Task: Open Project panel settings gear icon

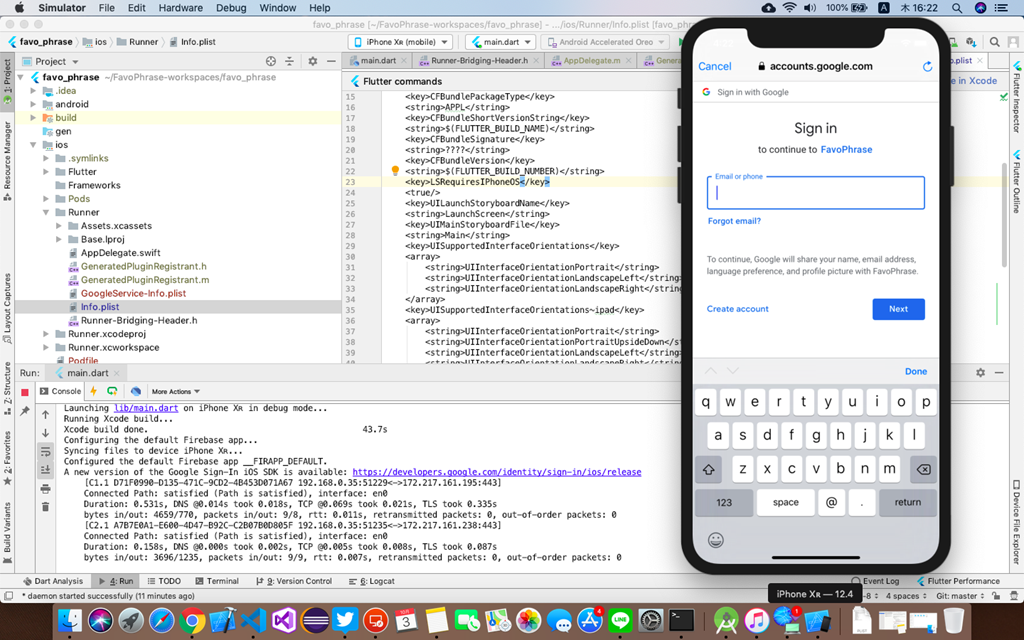Action: (x=312, y=61)
